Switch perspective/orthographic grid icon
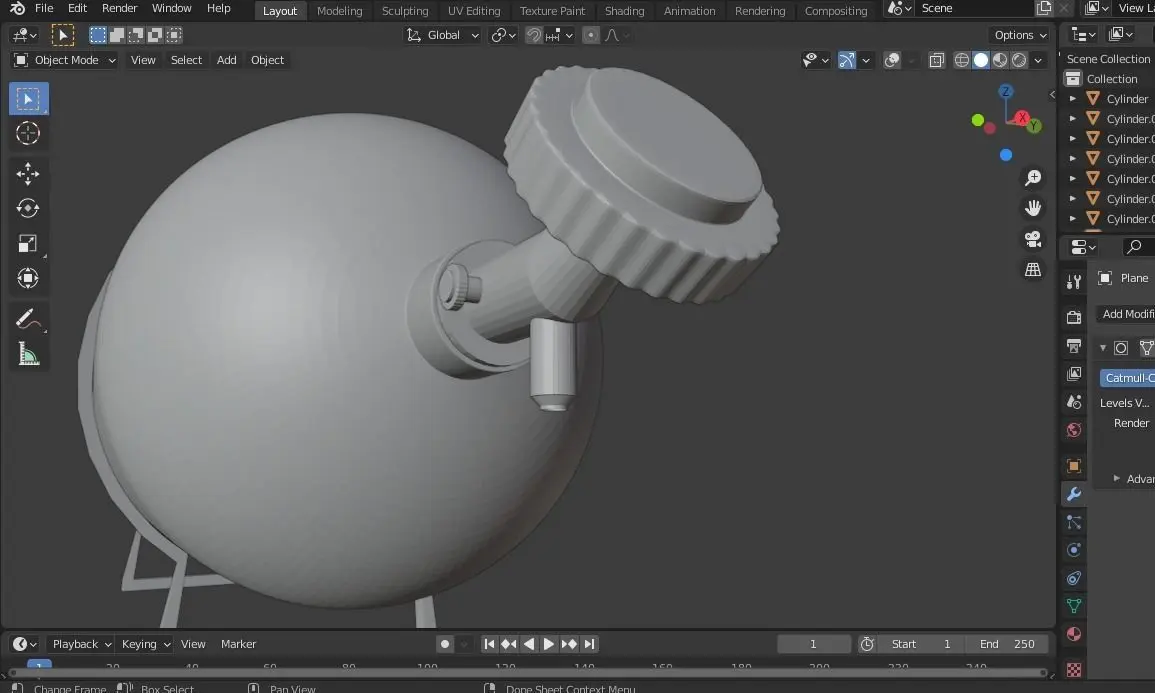The height and width of the screenshot is (693, 1155). (x=1033, y=270)
